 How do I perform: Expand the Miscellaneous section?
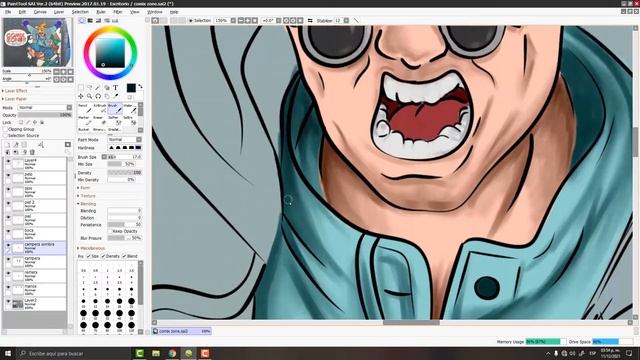coord(91,248)
